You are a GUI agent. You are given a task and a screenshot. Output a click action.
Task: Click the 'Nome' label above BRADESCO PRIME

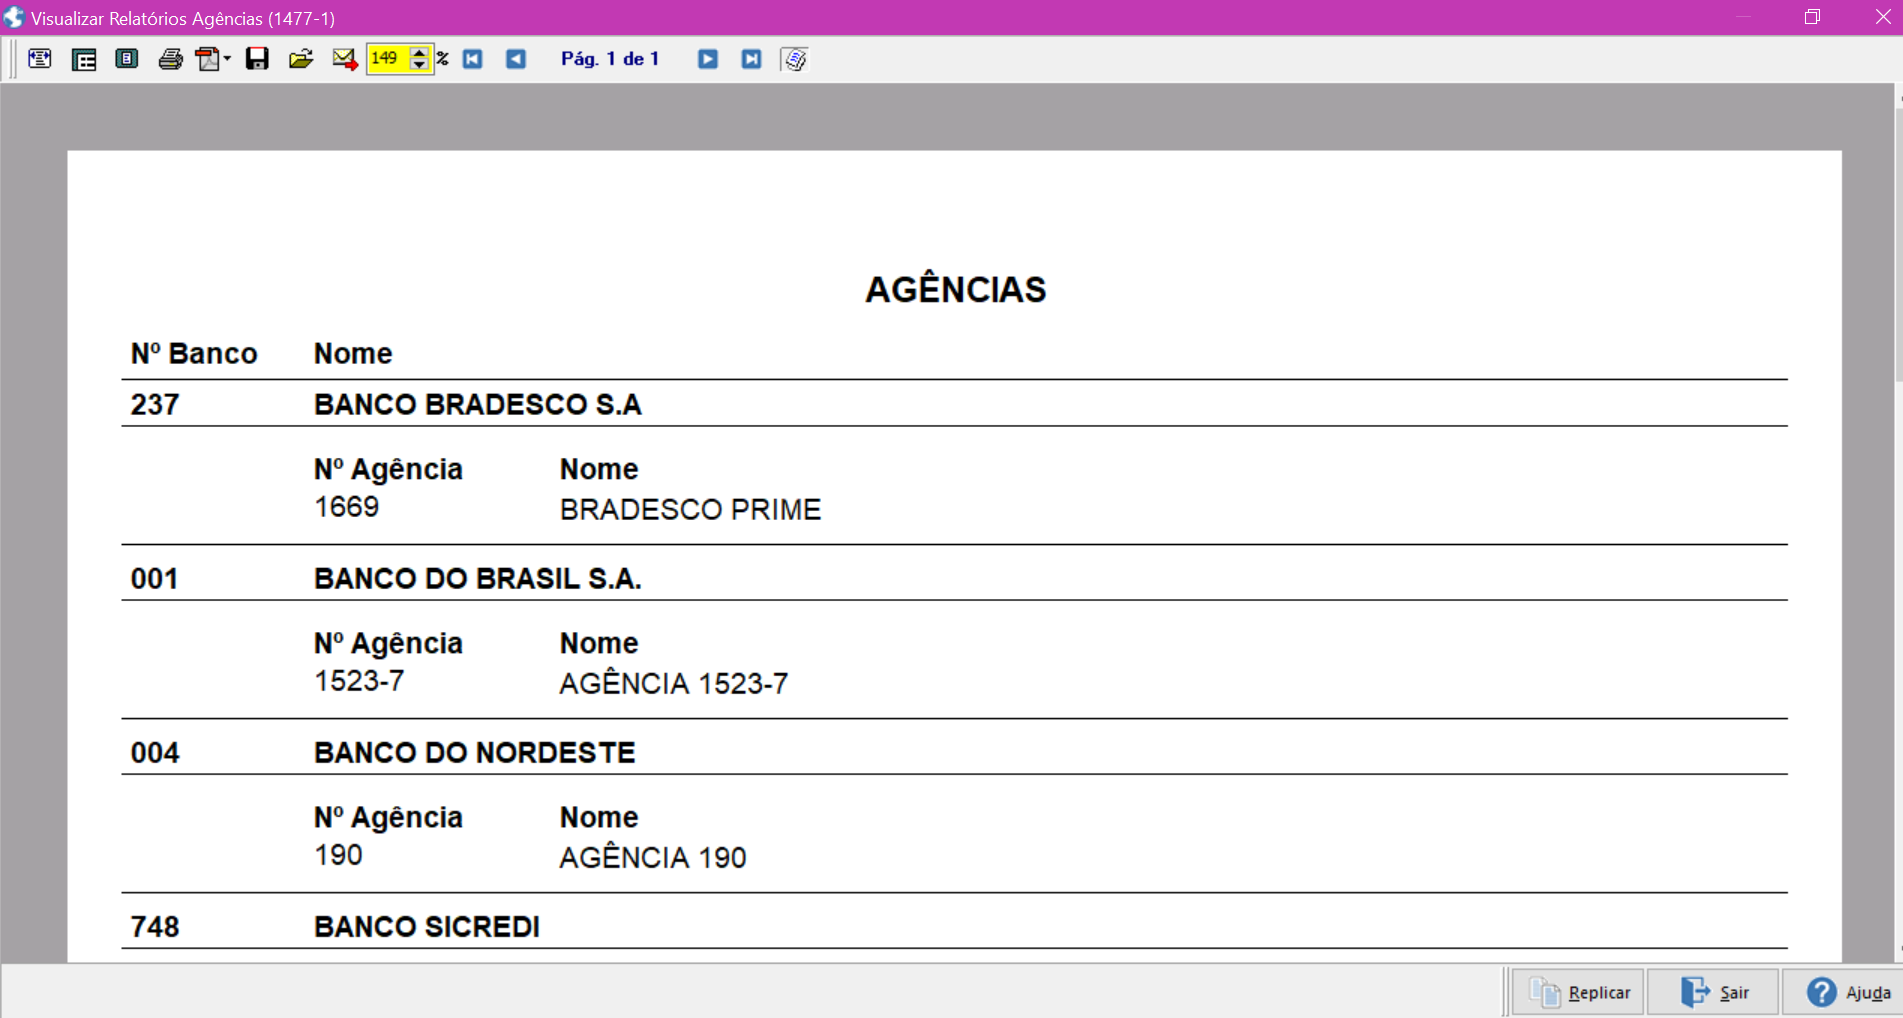[x=599, y=469]
